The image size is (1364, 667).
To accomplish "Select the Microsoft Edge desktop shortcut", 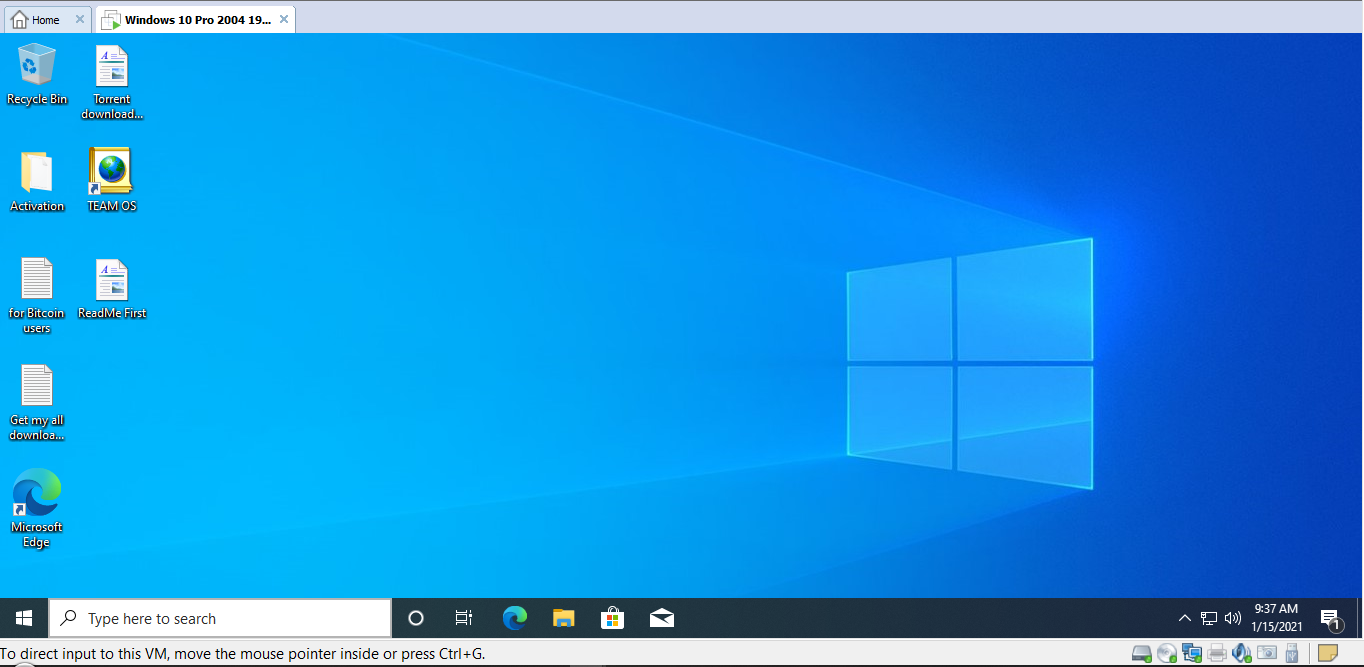I will click(37, 508).
